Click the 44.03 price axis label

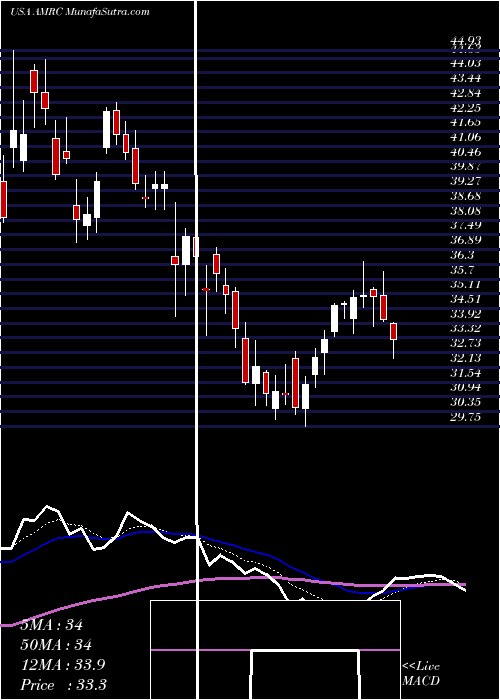465,63
